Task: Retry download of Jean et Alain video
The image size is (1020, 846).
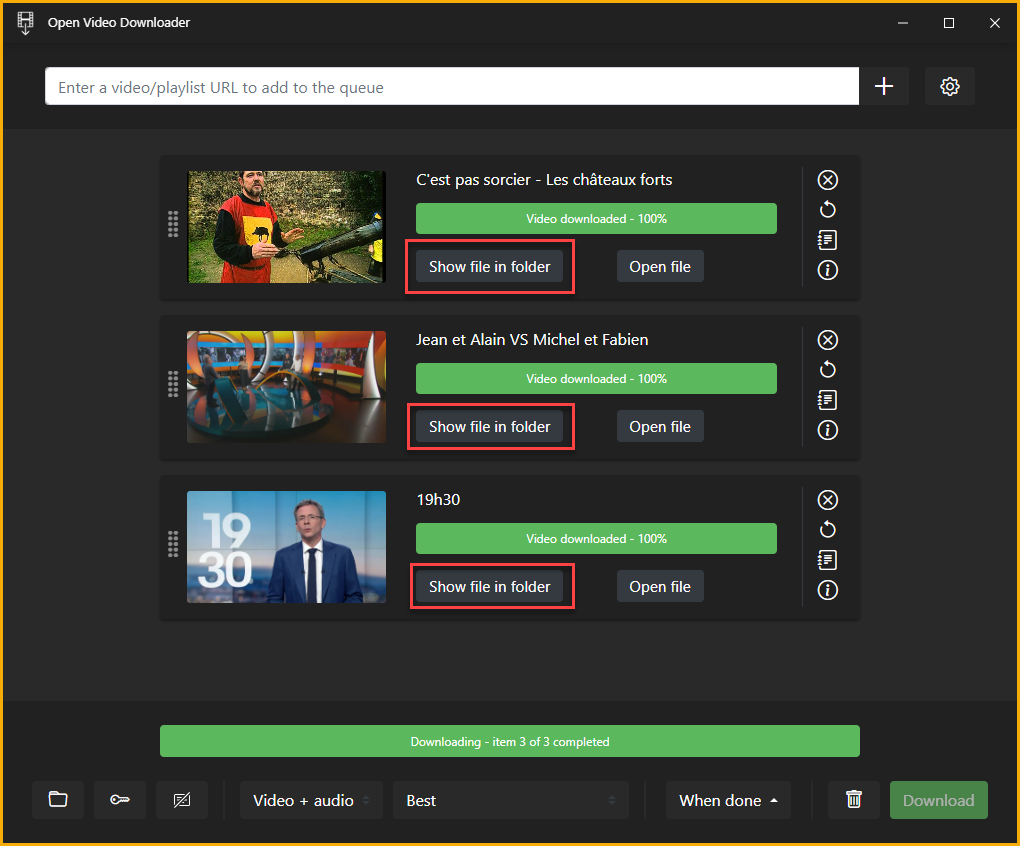Action: click(827, 370)
